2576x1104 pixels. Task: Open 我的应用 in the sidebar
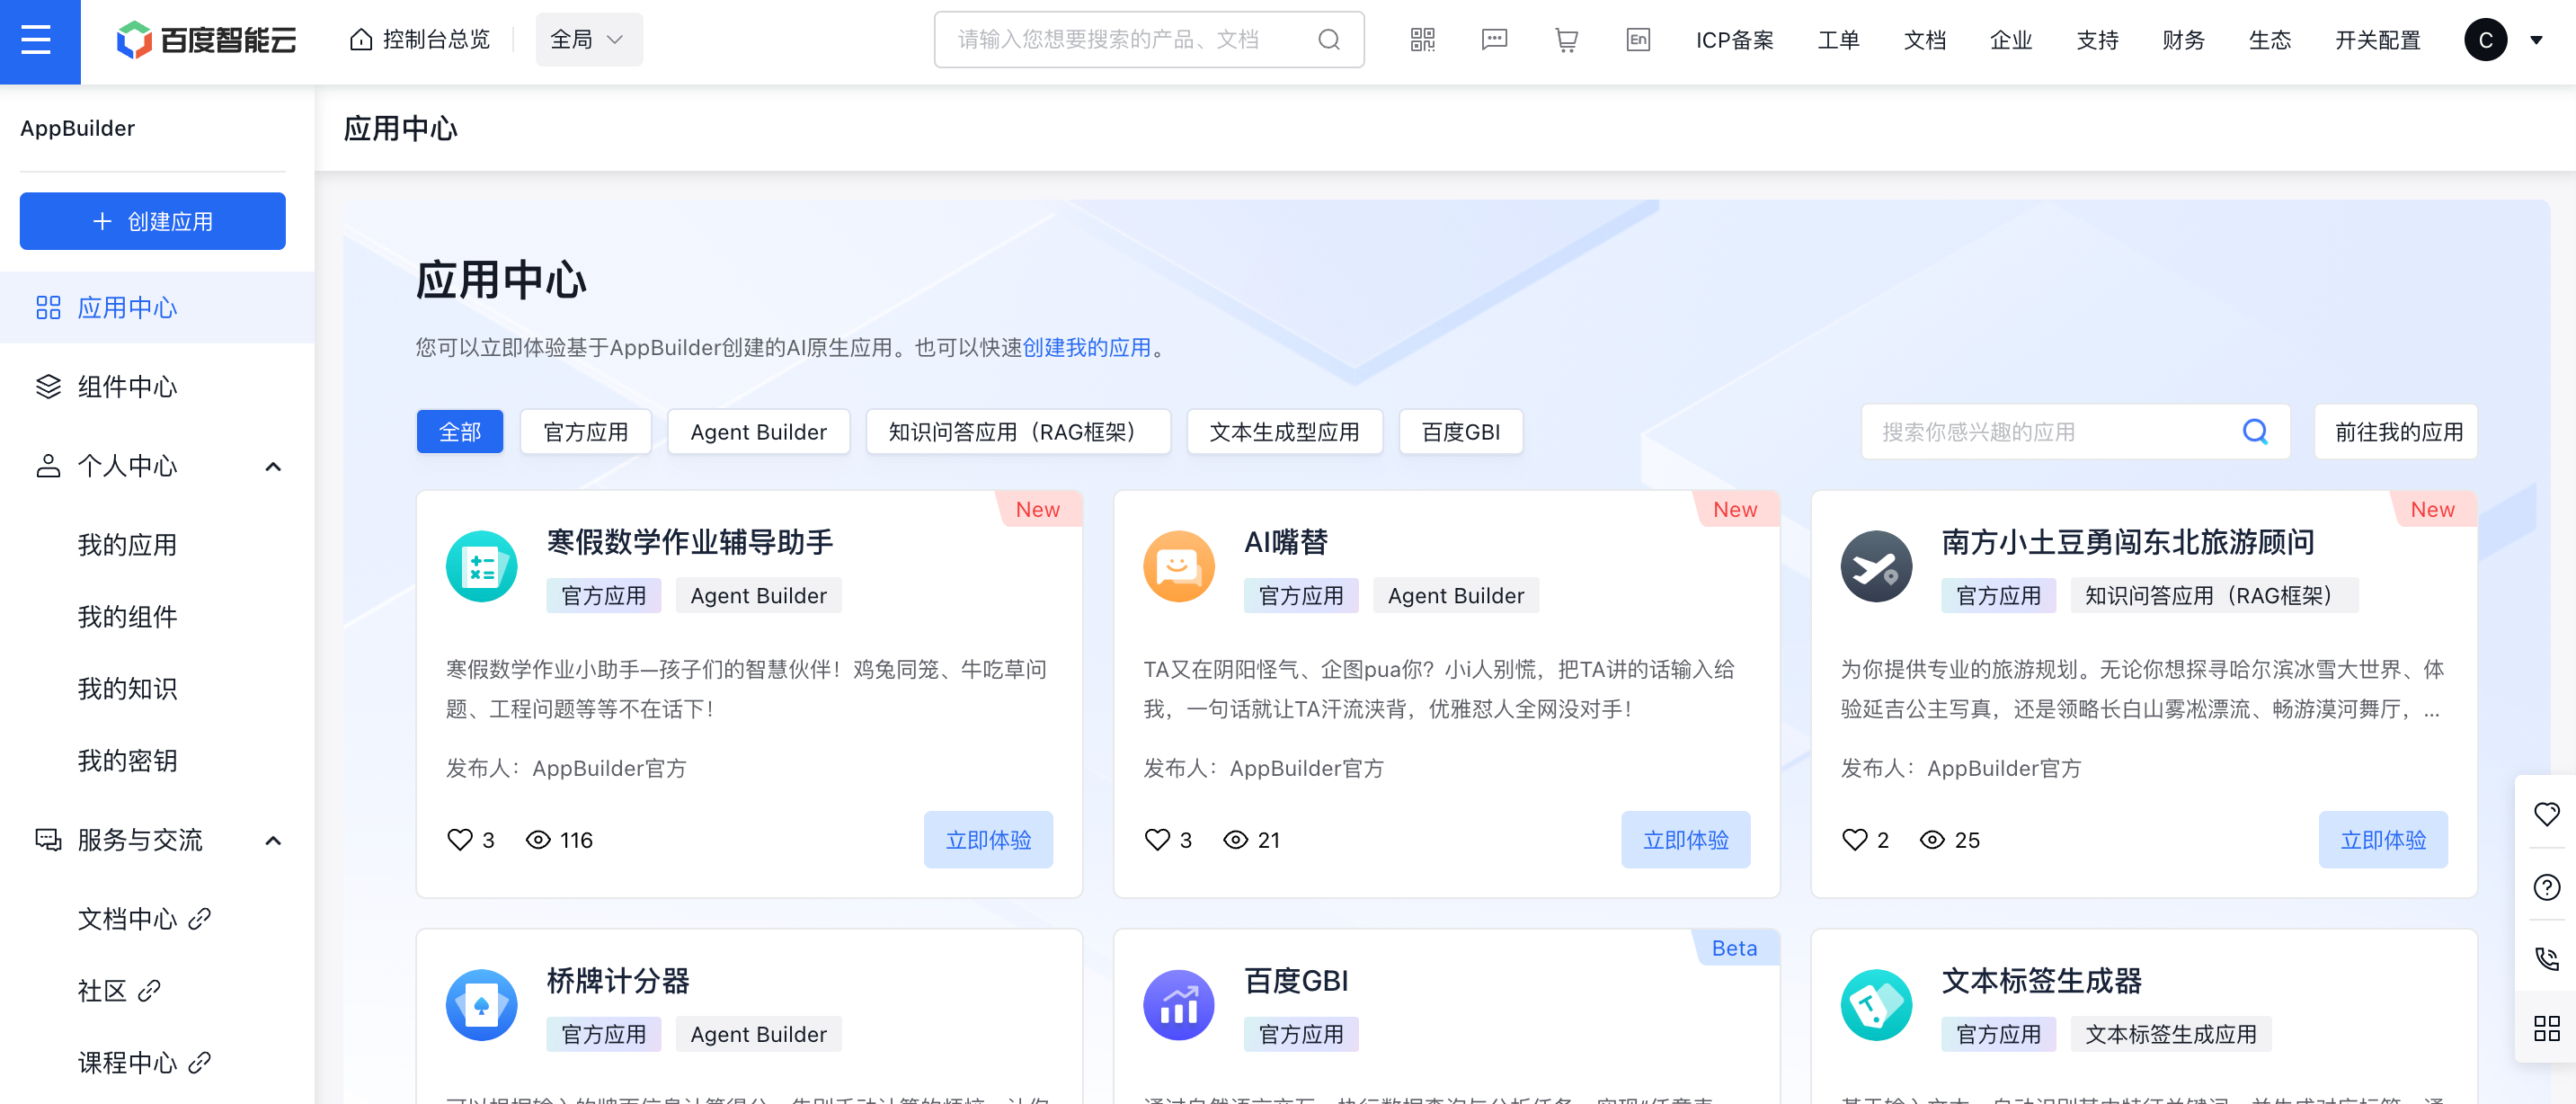[127, 545]
